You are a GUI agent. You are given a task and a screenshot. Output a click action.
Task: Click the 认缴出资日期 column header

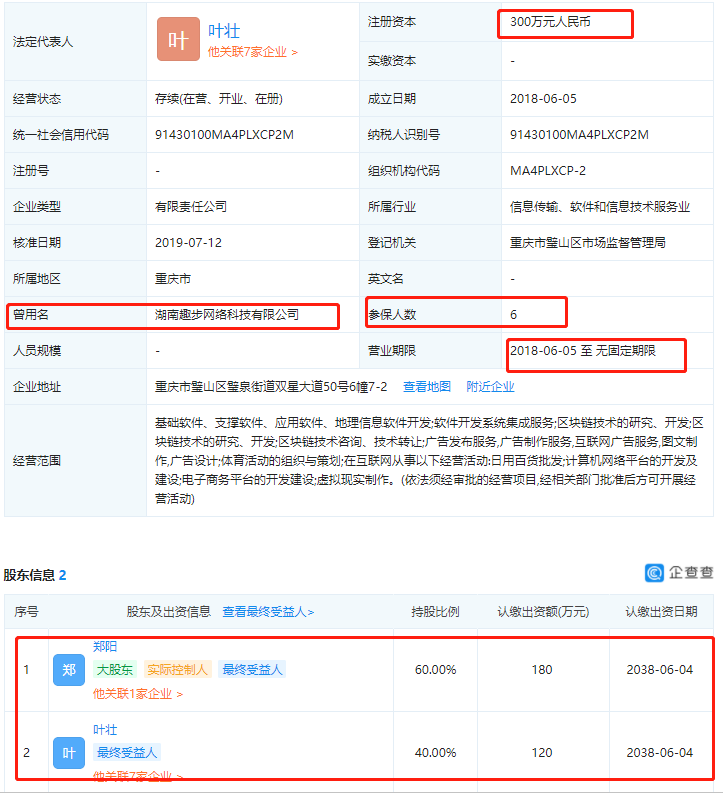661,612
